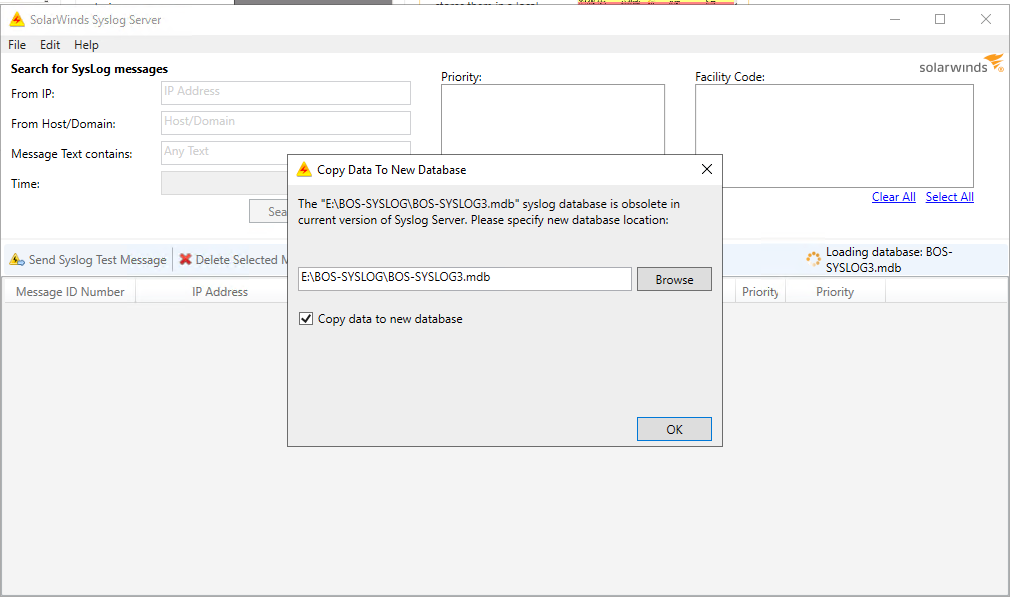1025x598 pixels.
Task: Toggle the Copy data to new database checkbox
Action: (305, 319)
